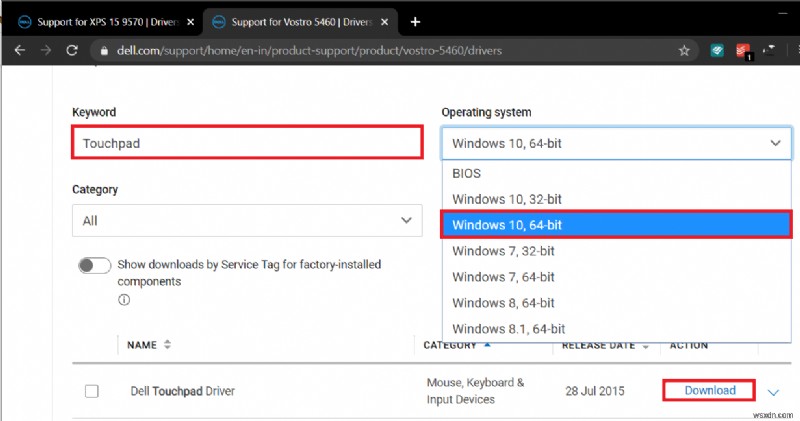Open the teal extension icon in toolbar
The image size is (800, 421).
coord(717,50)
